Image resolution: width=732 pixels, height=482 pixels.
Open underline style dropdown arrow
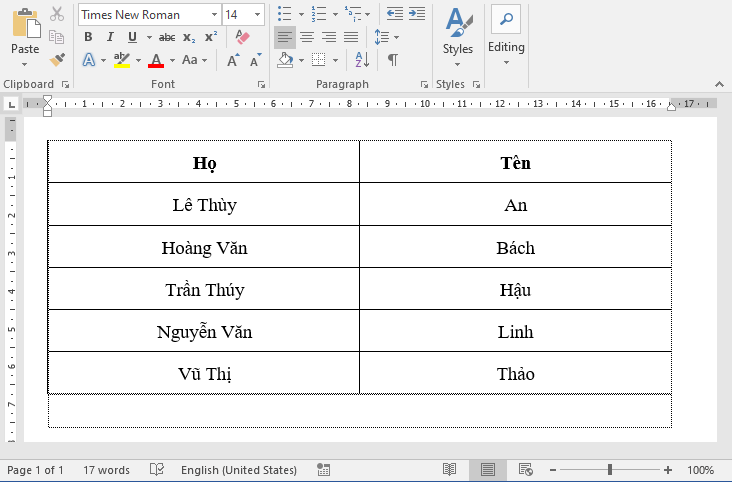tap(149, 37)
